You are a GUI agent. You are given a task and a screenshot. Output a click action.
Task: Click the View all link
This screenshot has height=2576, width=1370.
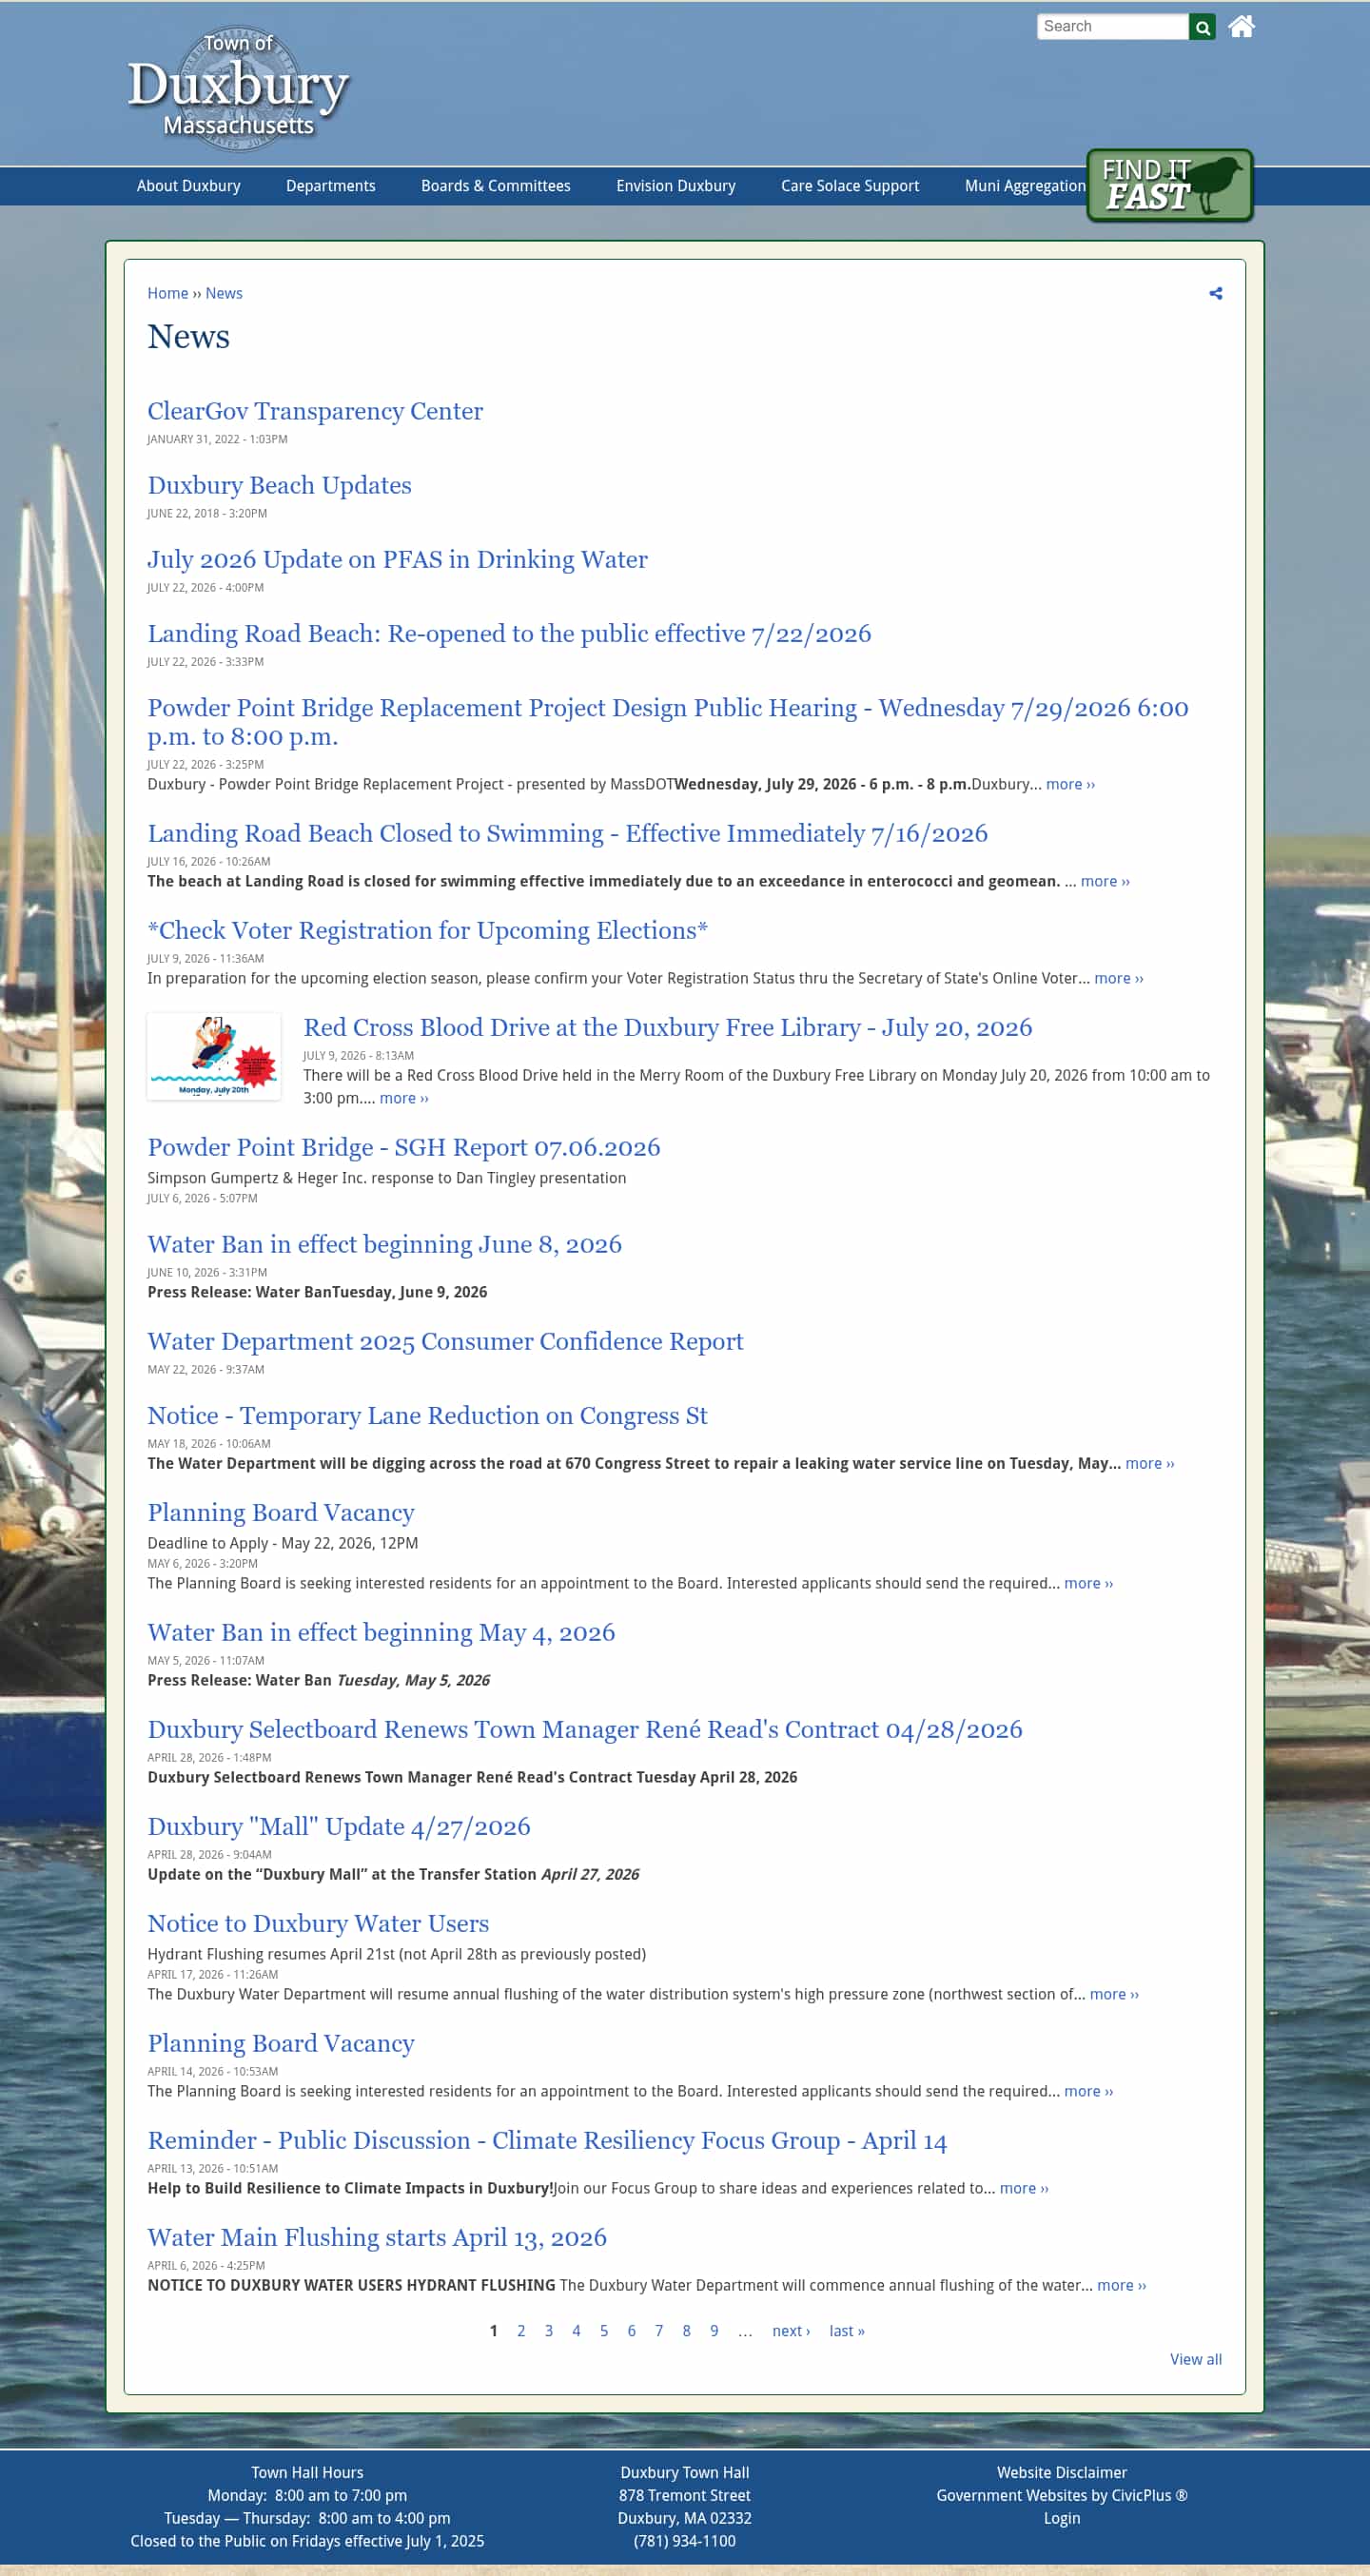coord(1196,2359)
